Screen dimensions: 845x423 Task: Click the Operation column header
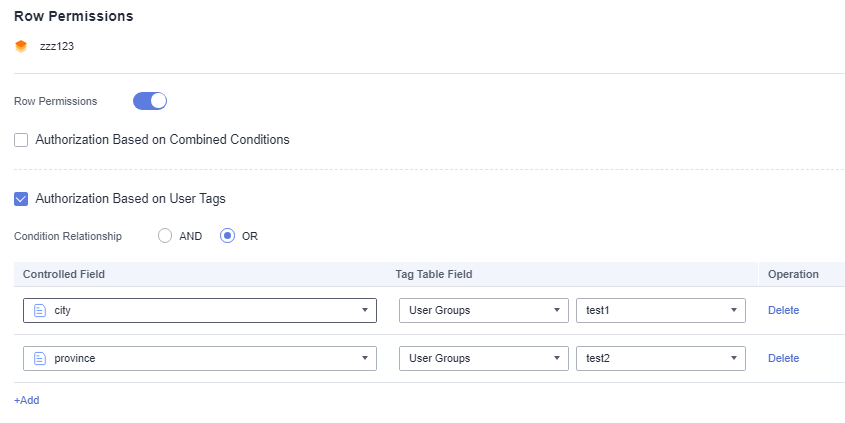(793, 274)
